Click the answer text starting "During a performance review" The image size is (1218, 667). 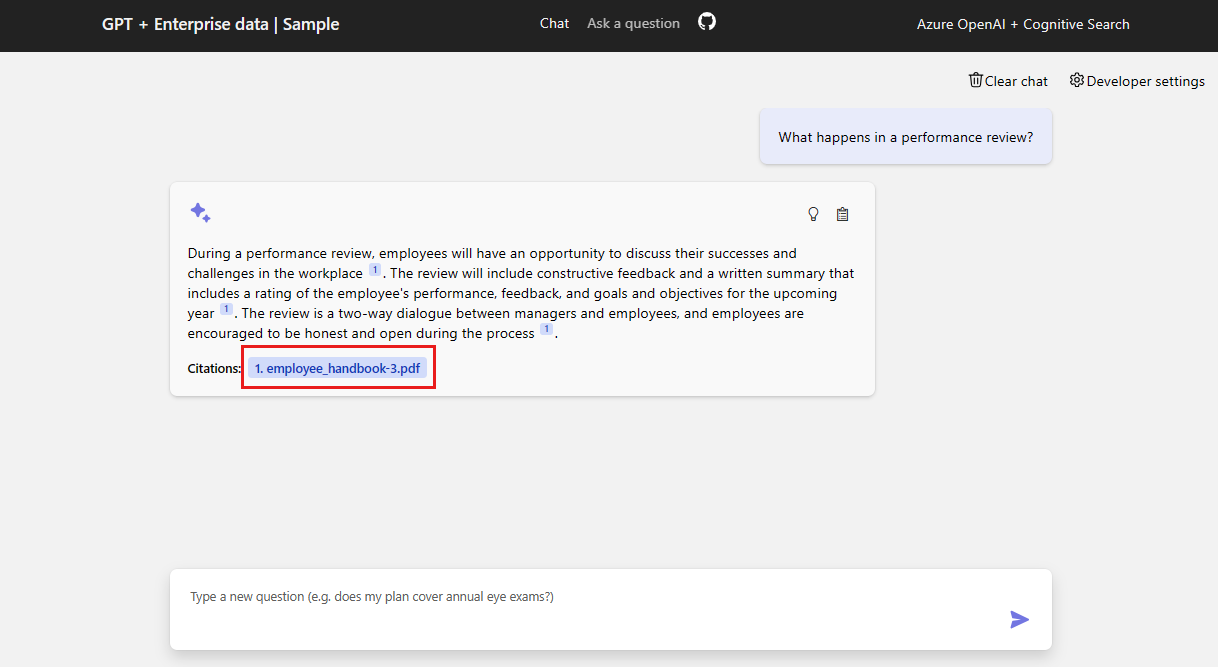point(521,293)
